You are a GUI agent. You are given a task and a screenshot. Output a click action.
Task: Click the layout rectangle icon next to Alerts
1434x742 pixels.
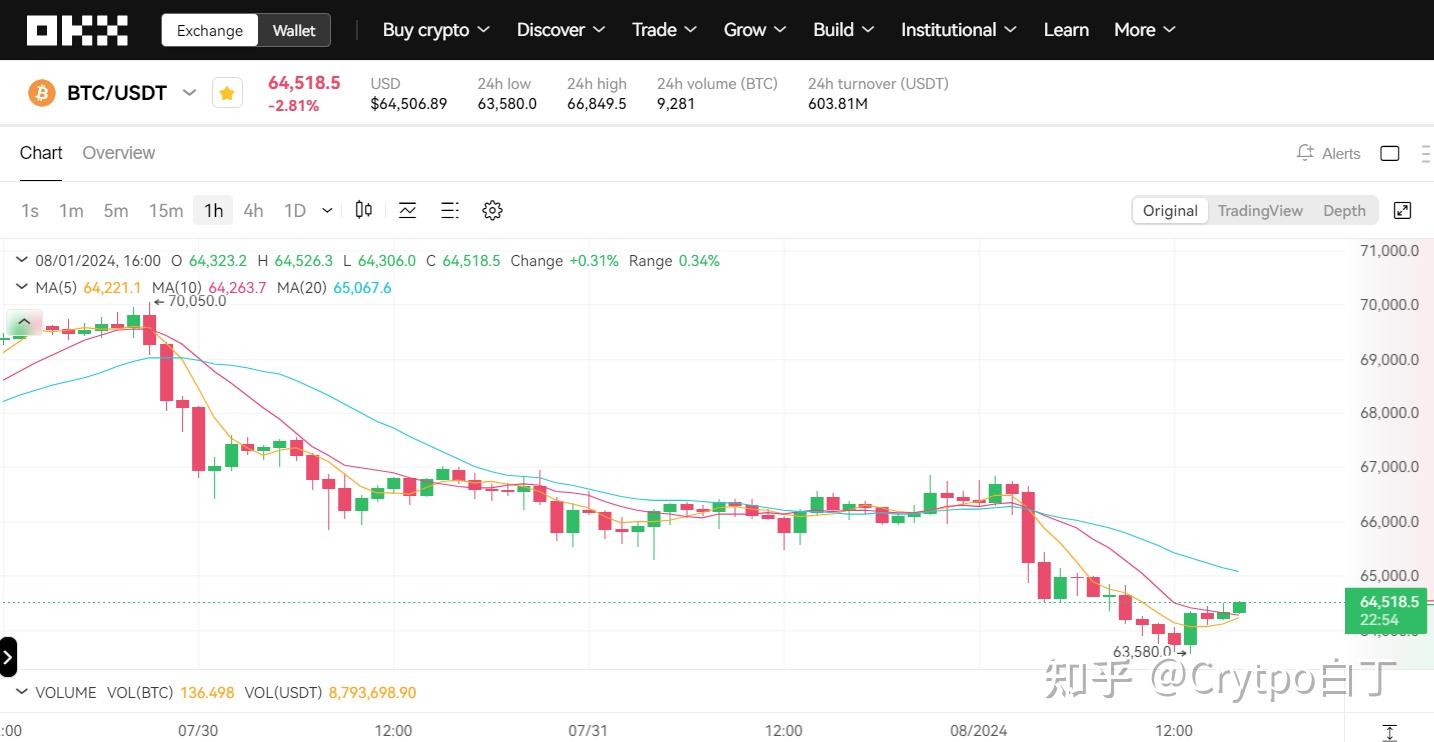click(1390, 153)
